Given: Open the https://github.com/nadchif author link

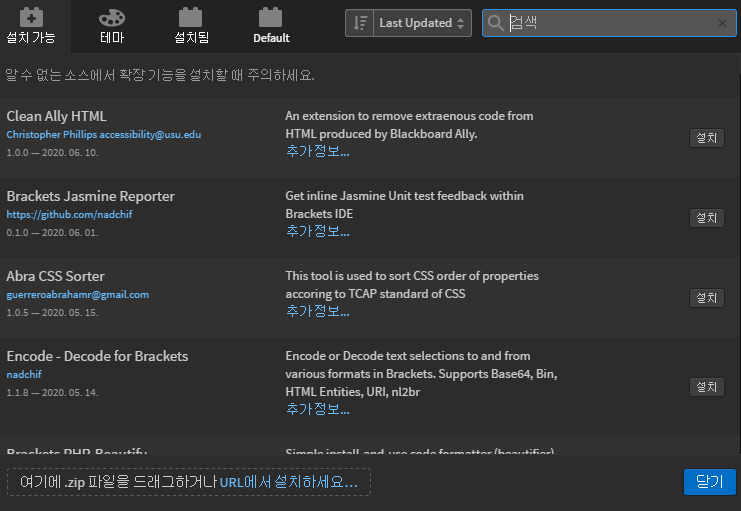Looking at the screenshot, I should (69, 214).
